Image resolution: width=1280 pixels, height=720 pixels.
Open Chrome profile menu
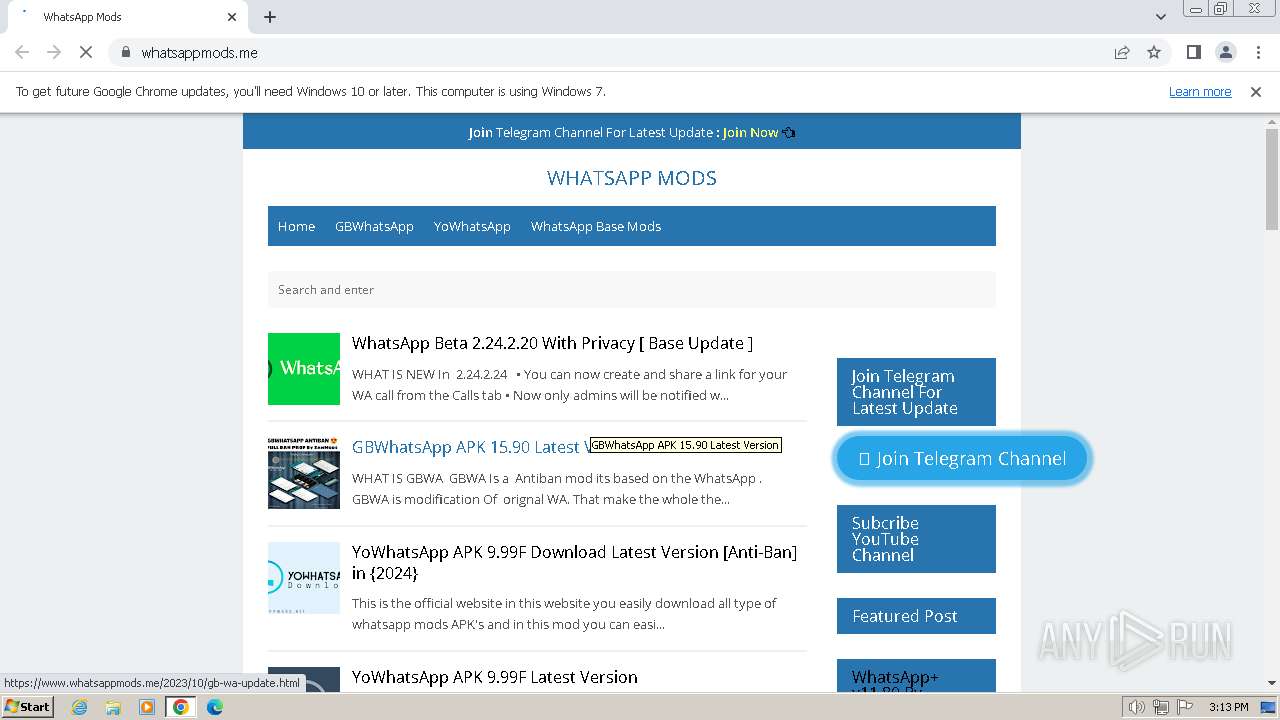[x=1225, y=52]
